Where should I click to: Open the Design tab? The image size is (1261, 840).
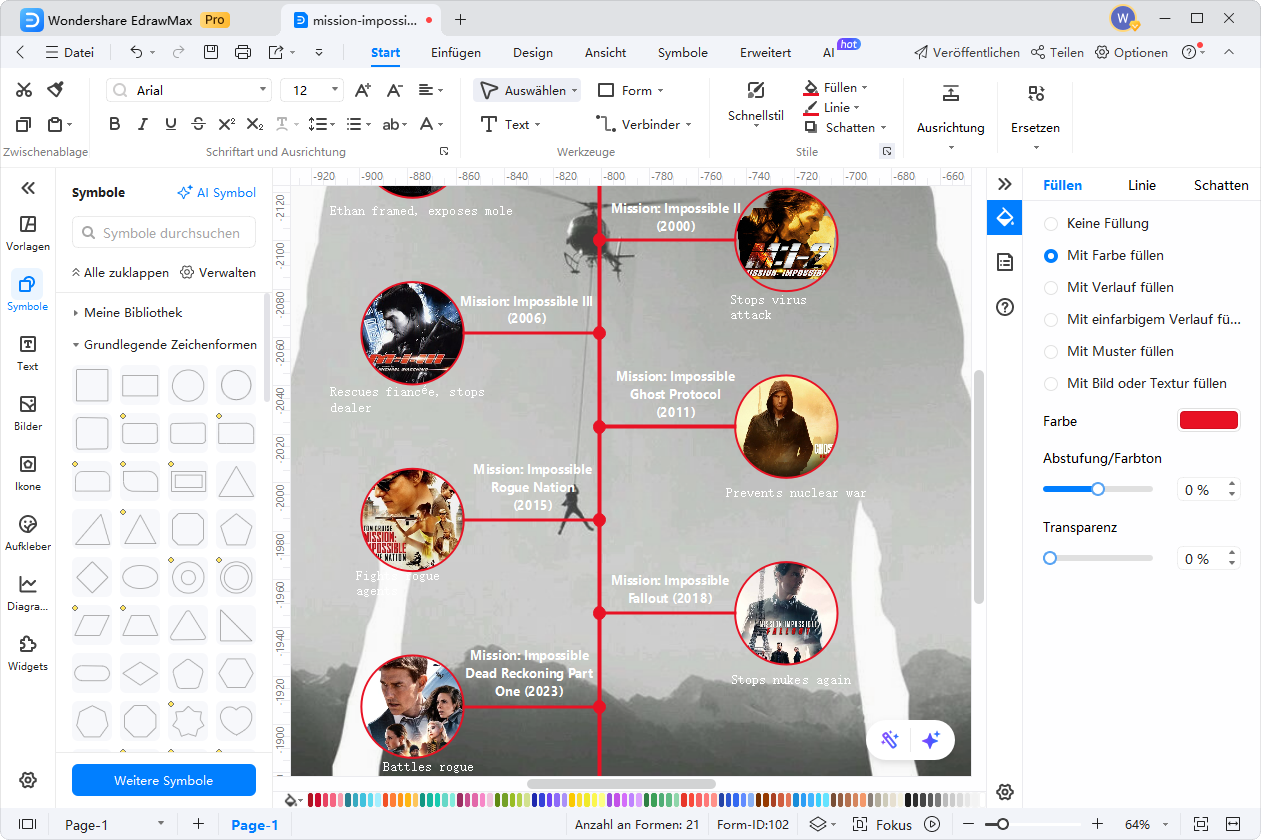pos(533,52)
